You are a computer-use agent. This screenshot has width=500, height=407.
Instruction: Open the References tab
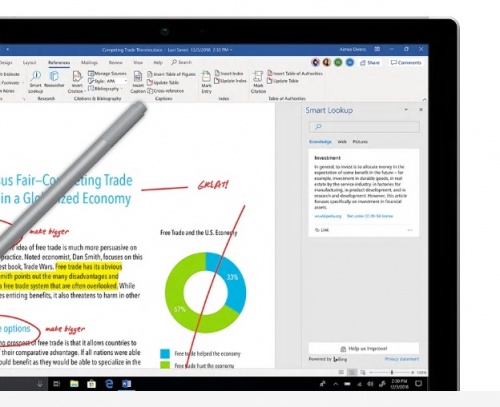tap(59, 63)
